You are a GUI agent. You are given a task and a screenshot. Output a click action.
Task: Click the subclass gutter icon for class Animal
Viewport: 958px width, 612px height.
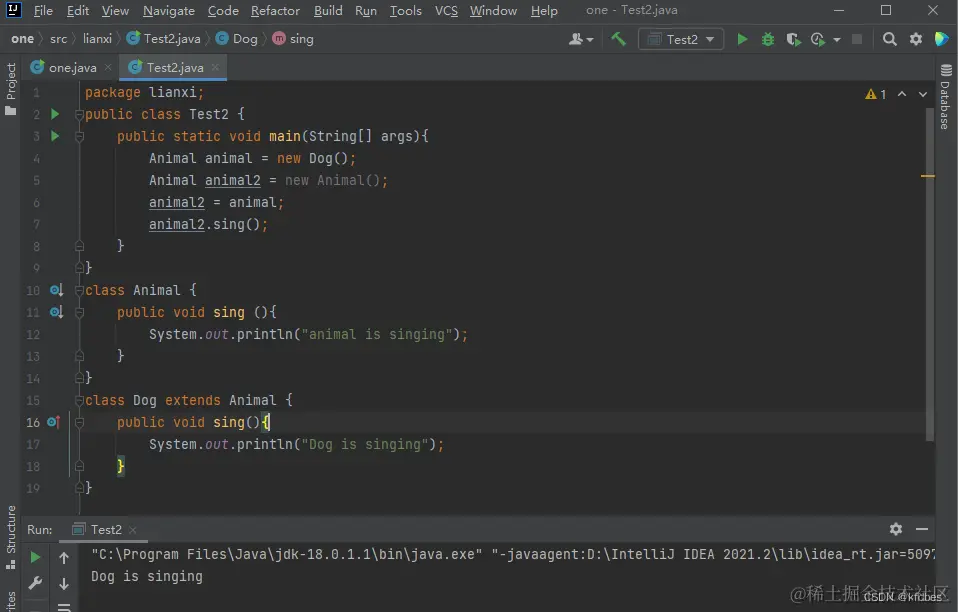[56, 290]
